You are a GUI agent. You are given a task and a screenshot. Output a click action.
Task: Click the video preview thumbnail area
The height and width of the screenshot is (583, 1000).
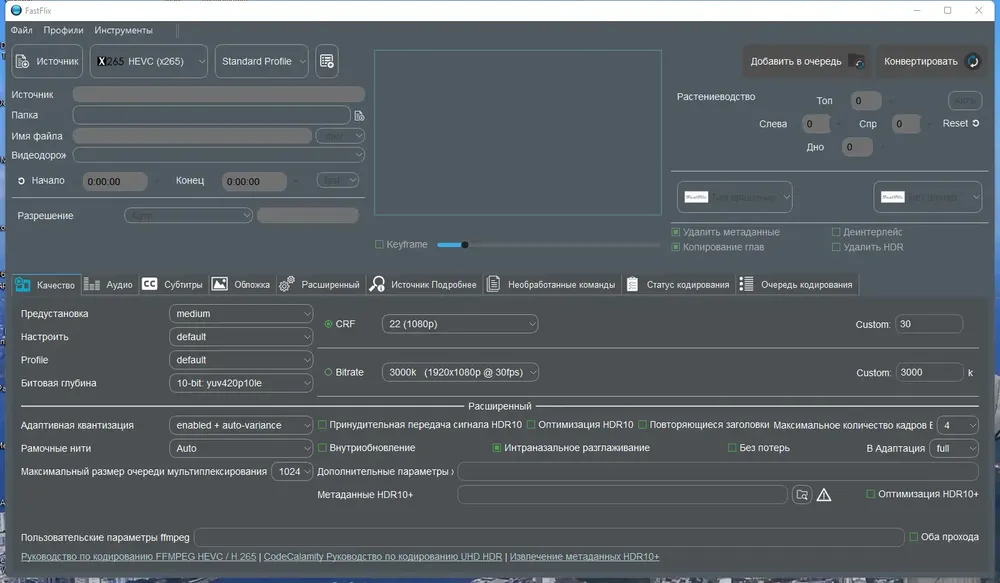tap(518, 133)
